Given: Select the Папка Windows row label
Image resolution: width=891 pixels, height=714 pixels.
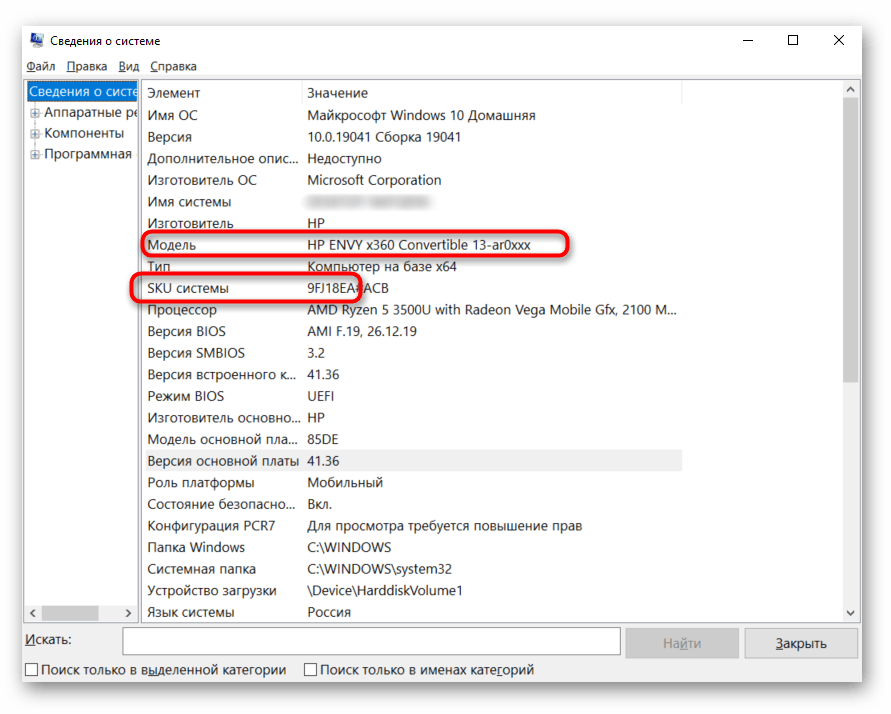Looking at the screenshot, I should click(196, 548).
